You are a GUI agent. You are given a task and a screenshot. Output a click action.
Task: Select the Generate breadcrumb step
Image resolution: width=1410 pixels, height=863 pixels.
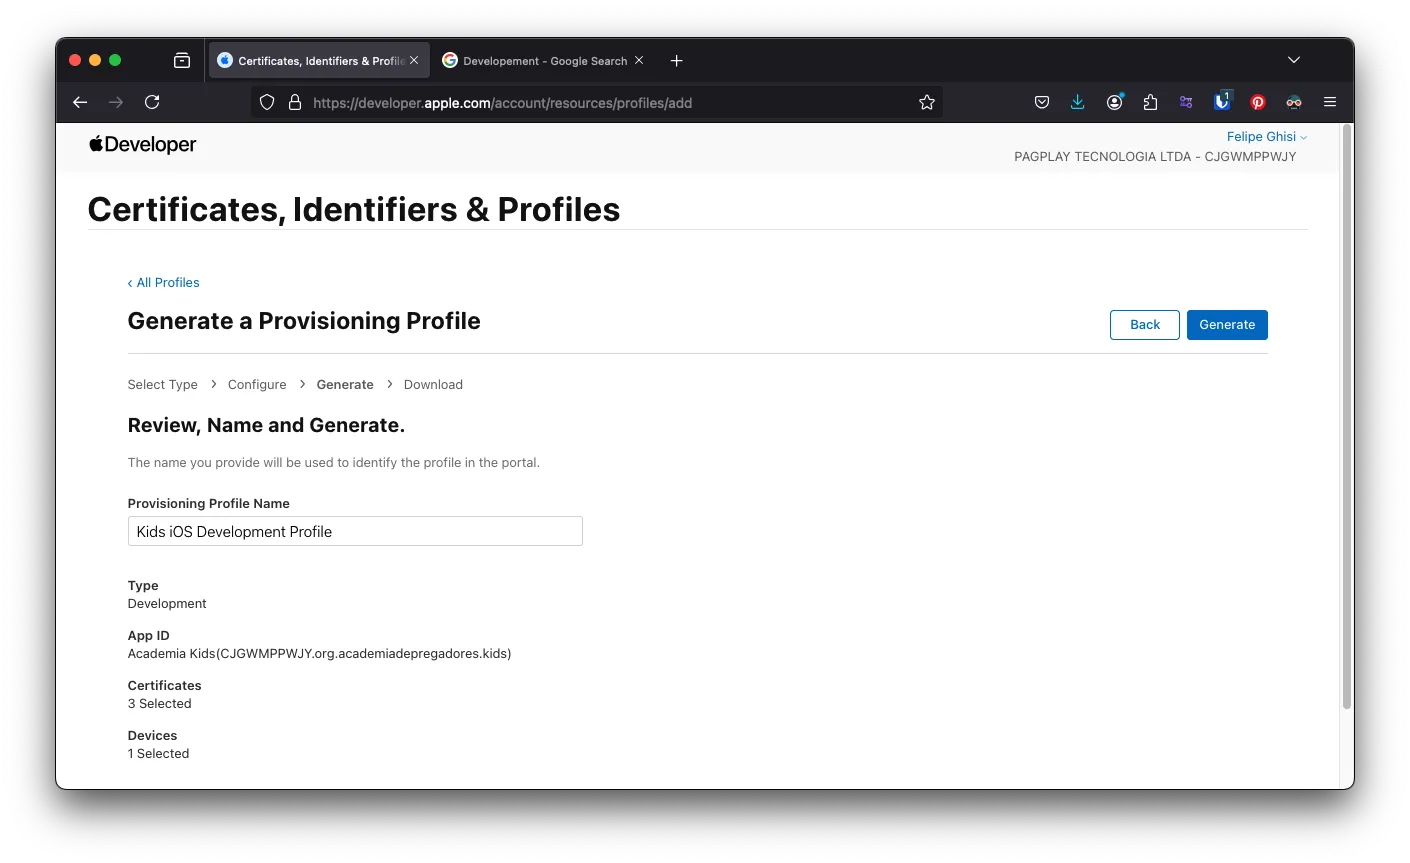click(345, 384)
